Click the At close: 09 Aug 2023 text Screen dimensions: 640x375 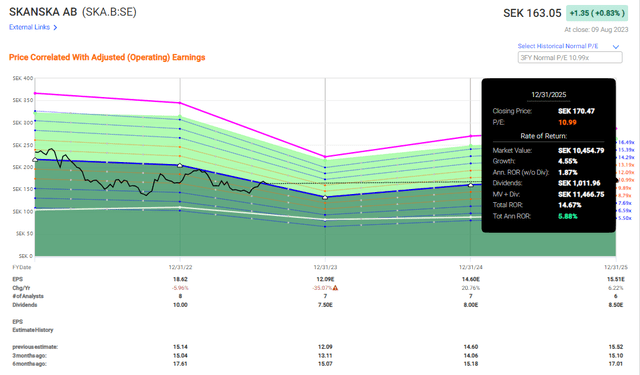pos(596,29)
